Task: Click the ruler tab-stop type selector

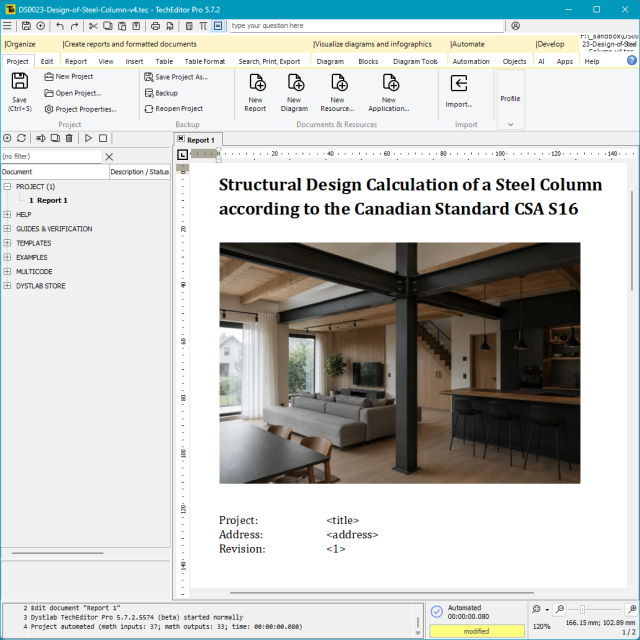Action: [x=182, y=155]
